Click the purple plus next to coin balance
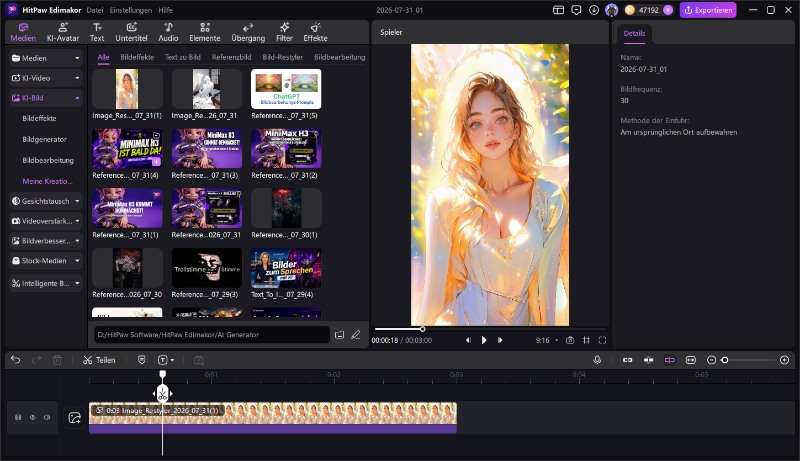The height and width of the screenshot is (461, 800). click(668, 10)
